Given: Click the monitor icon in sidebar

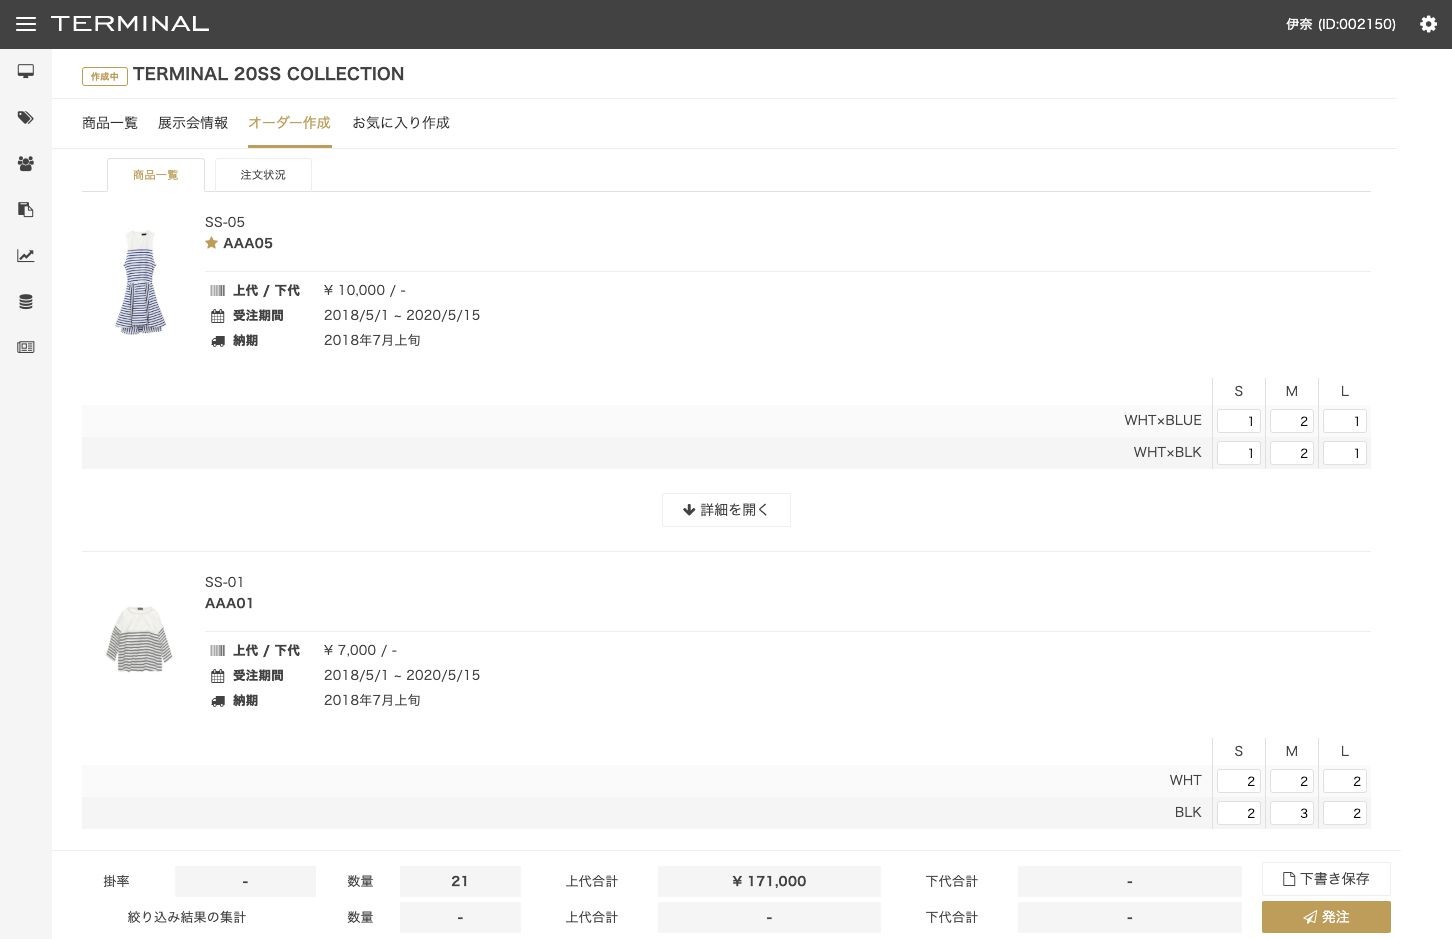Looking at the screenshot, I should 26,71.
